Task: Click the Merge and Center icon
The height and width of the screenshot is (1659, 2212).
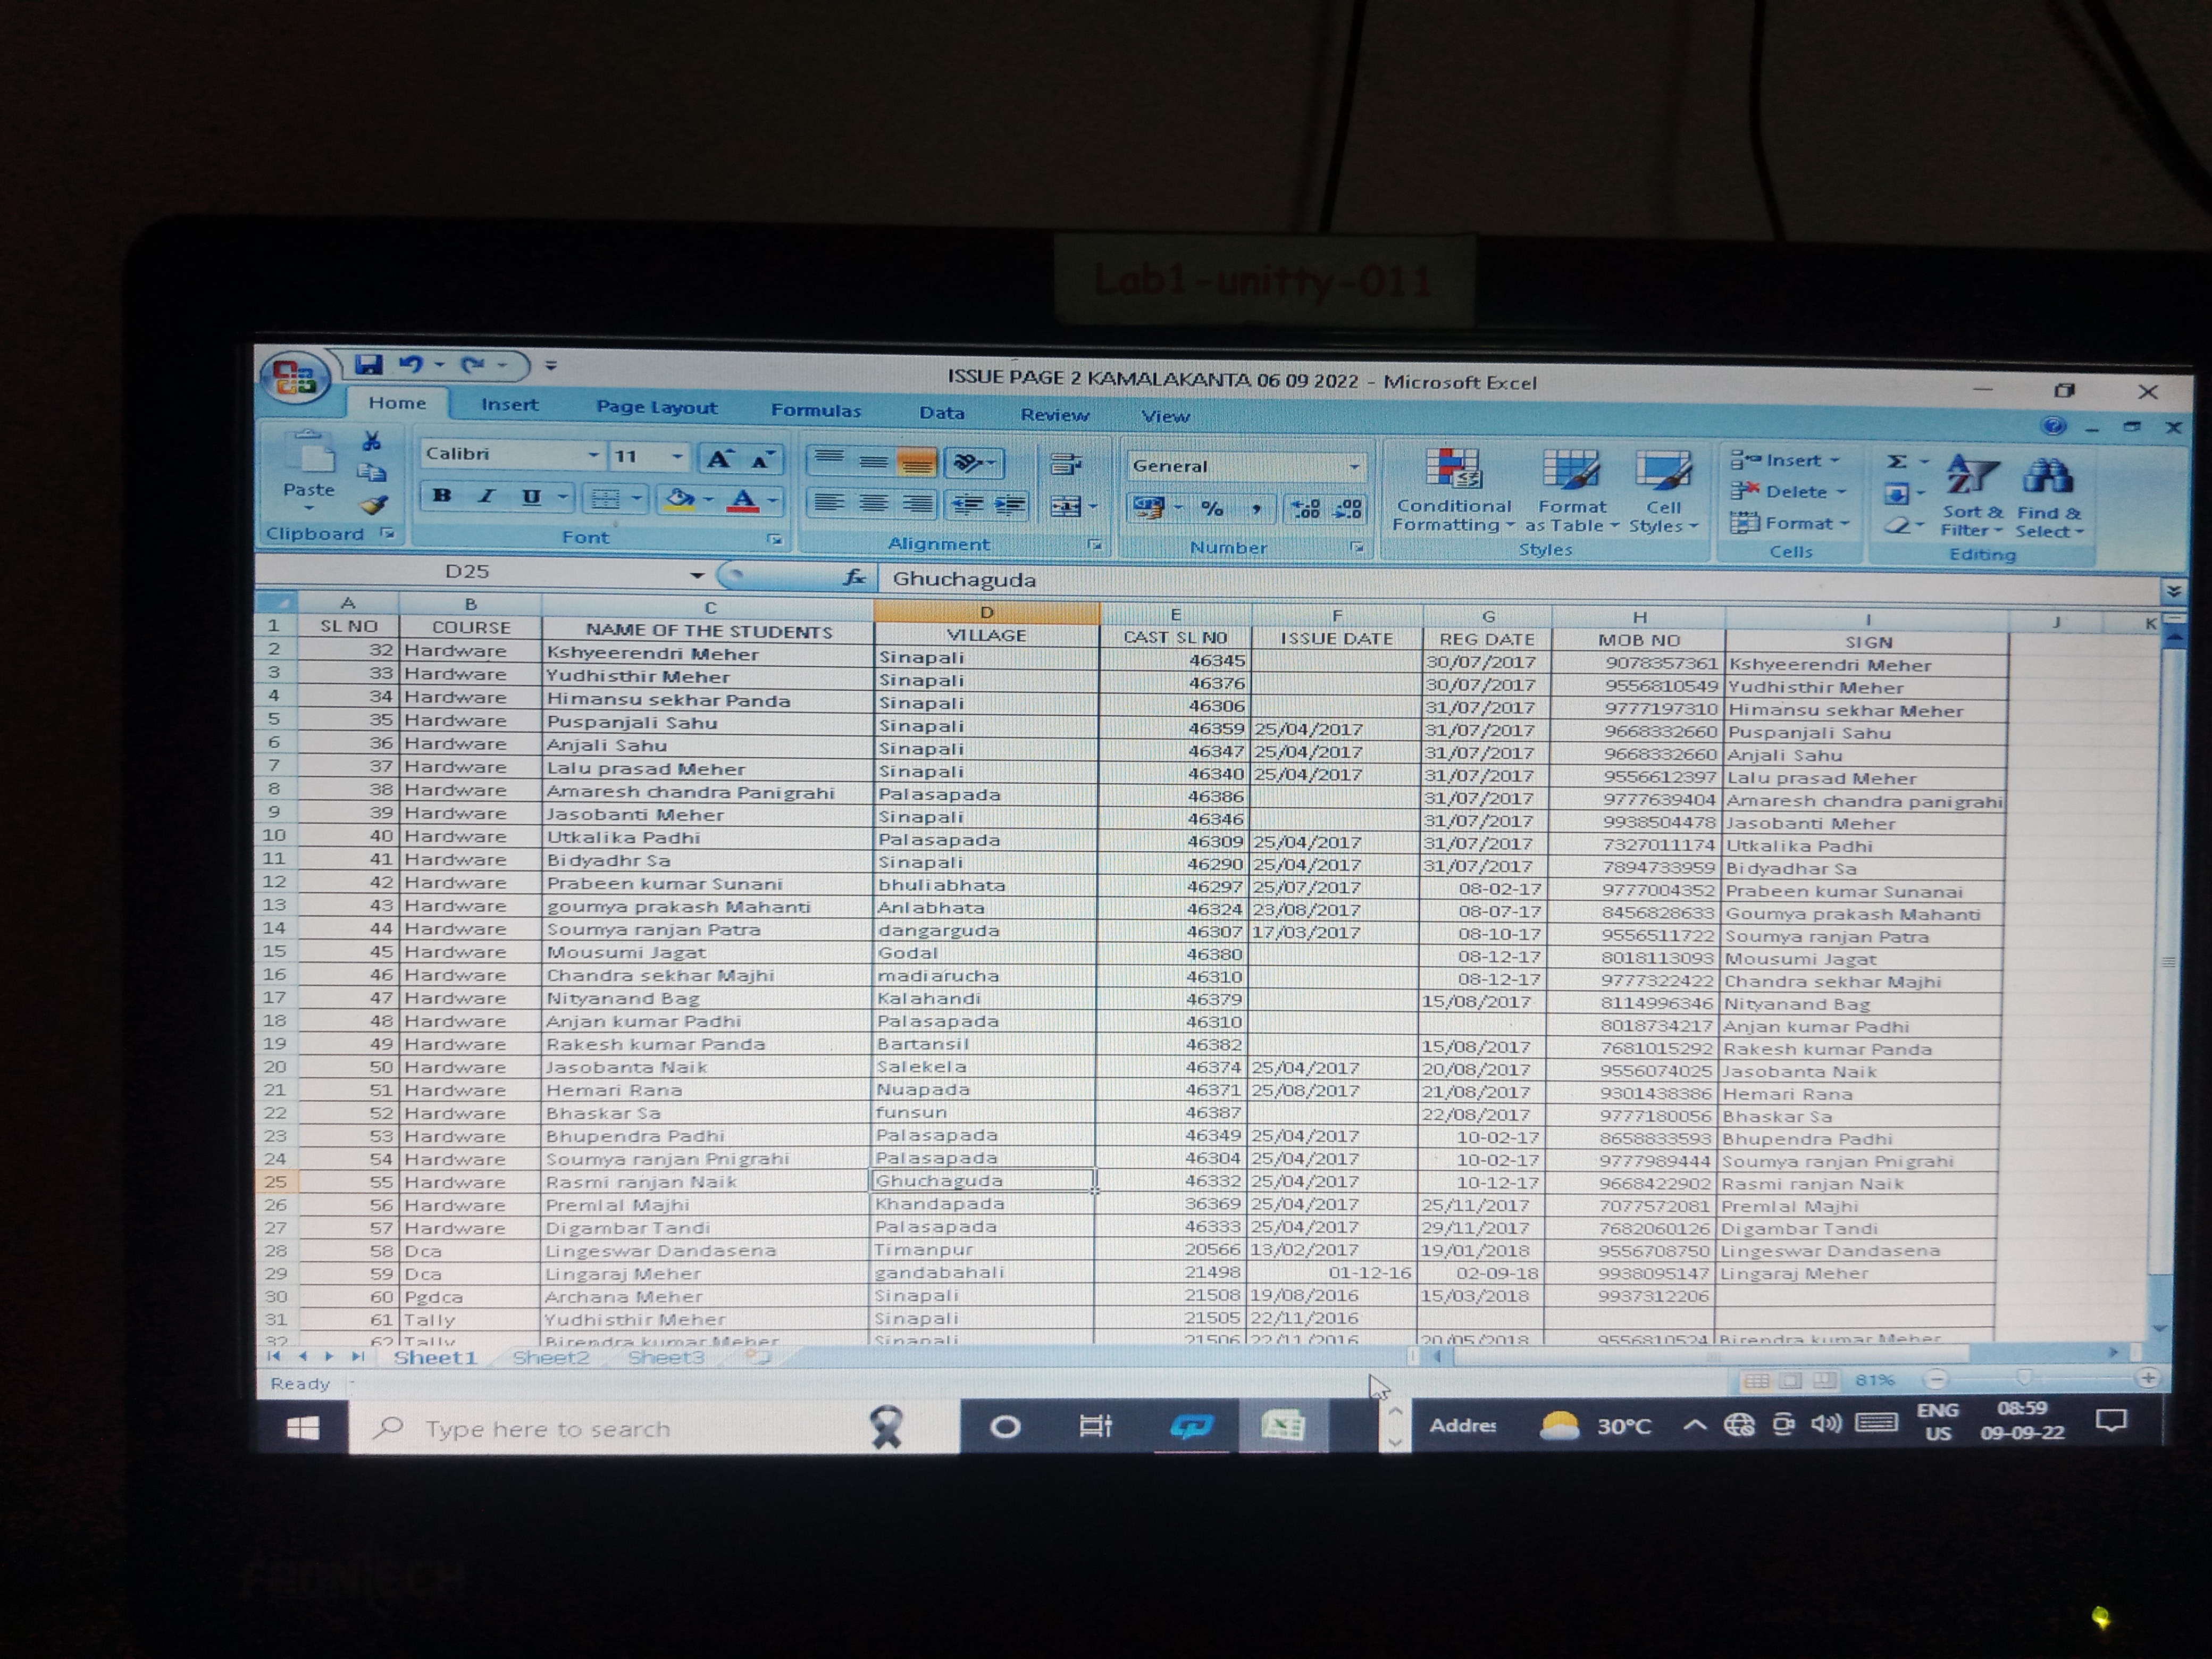Action: click(1066, 507)
